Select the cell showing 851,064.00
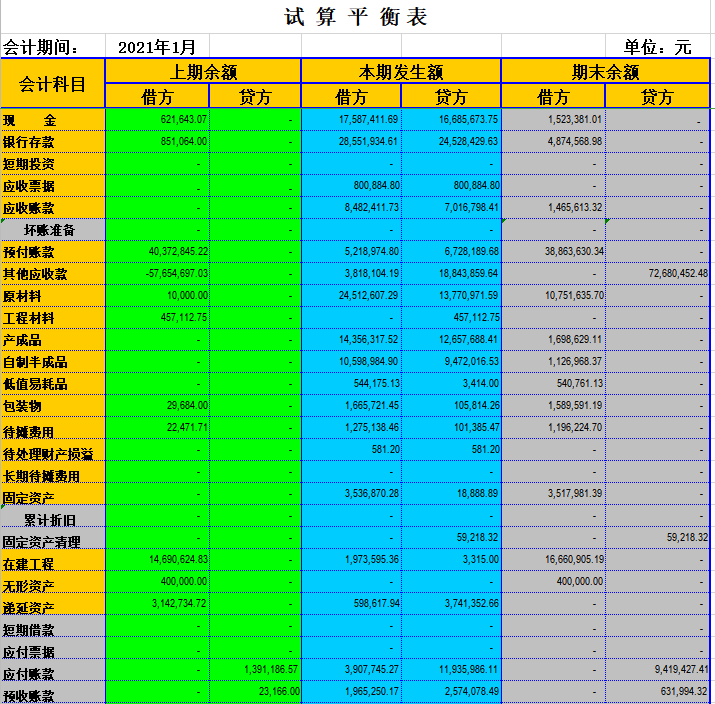 click(157, 142)
